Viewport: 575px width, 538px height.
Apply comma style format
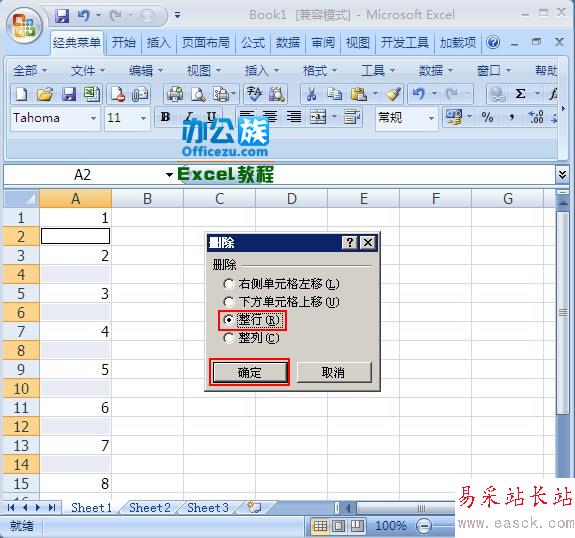pos(511,117)
